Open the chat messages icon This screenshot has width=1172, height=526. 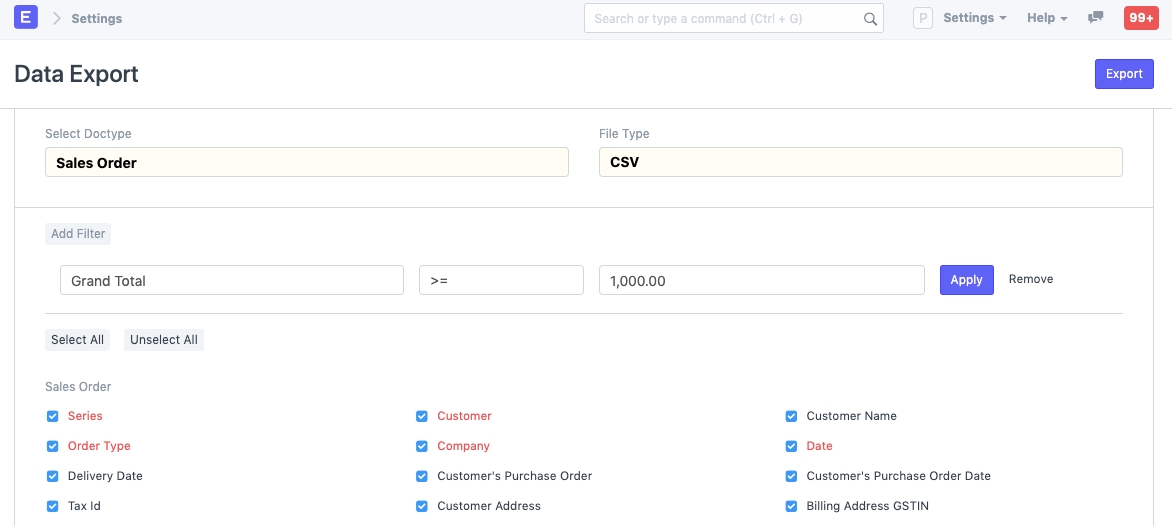[x=1096, y=18]
